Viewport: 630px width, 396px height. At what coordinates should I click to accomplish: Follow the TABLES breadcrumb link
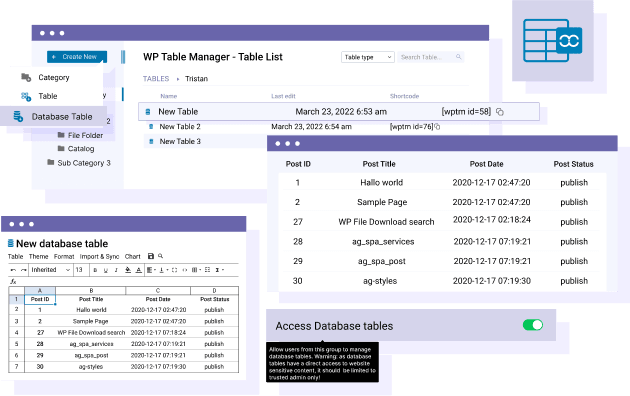click(x=156, y=79)
